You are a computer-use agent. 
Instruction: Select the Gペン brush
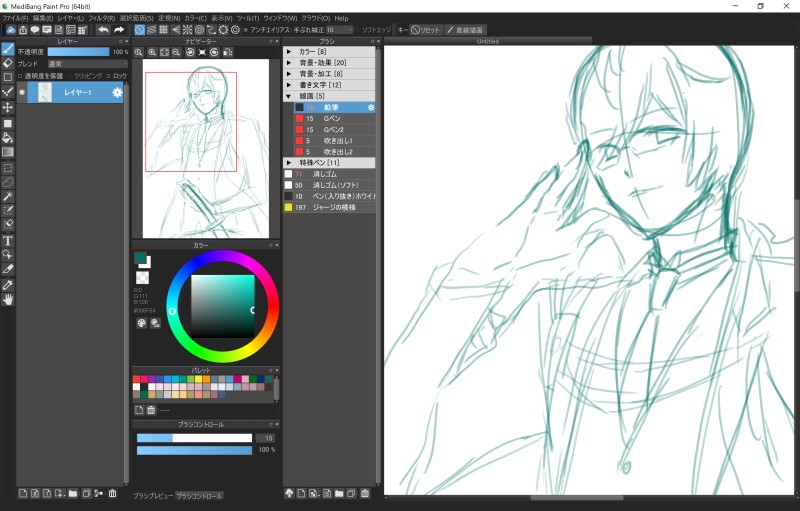tap(335, 119)
